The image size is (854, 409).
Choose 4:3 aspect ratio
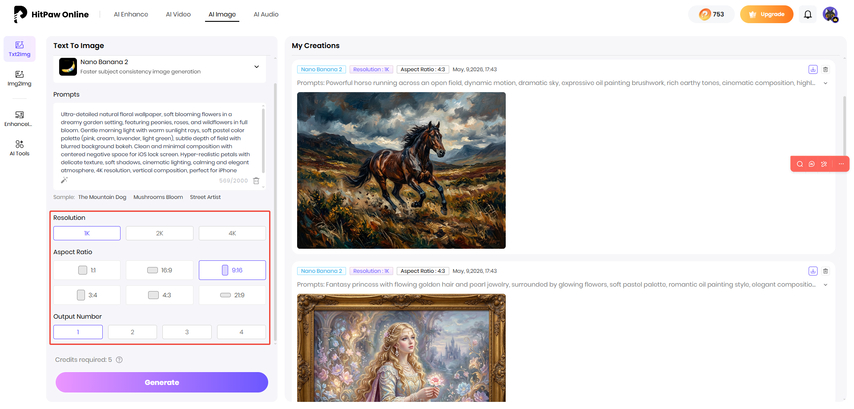point(160,295)
